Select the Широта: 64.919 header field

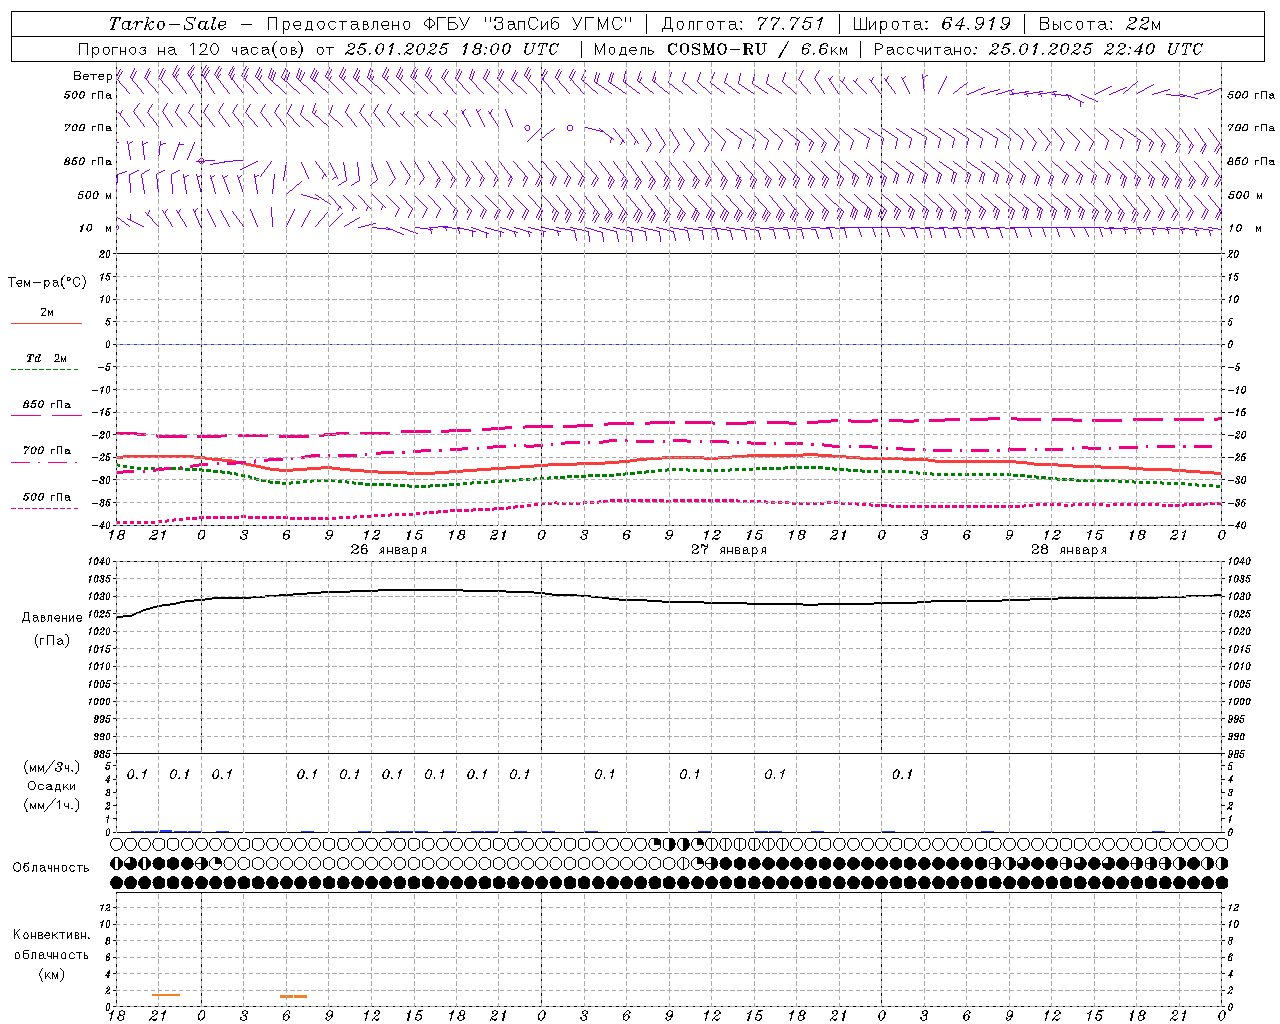932,24
